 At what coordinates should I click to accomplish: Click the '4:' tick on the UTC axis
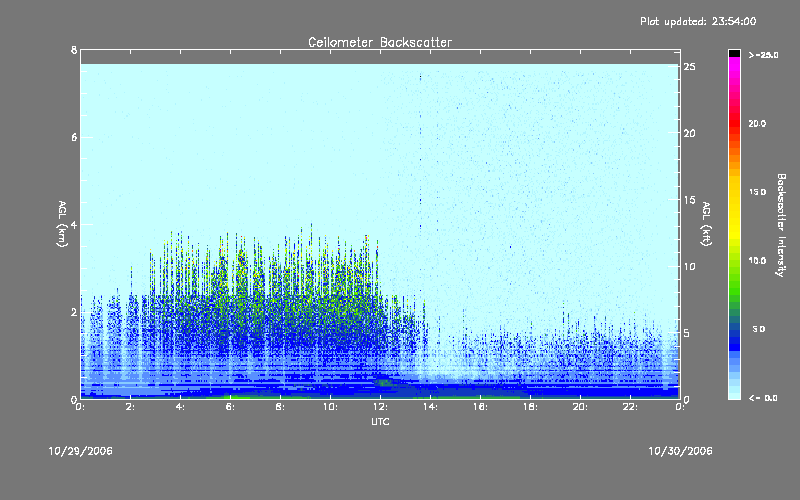(180, 407)
